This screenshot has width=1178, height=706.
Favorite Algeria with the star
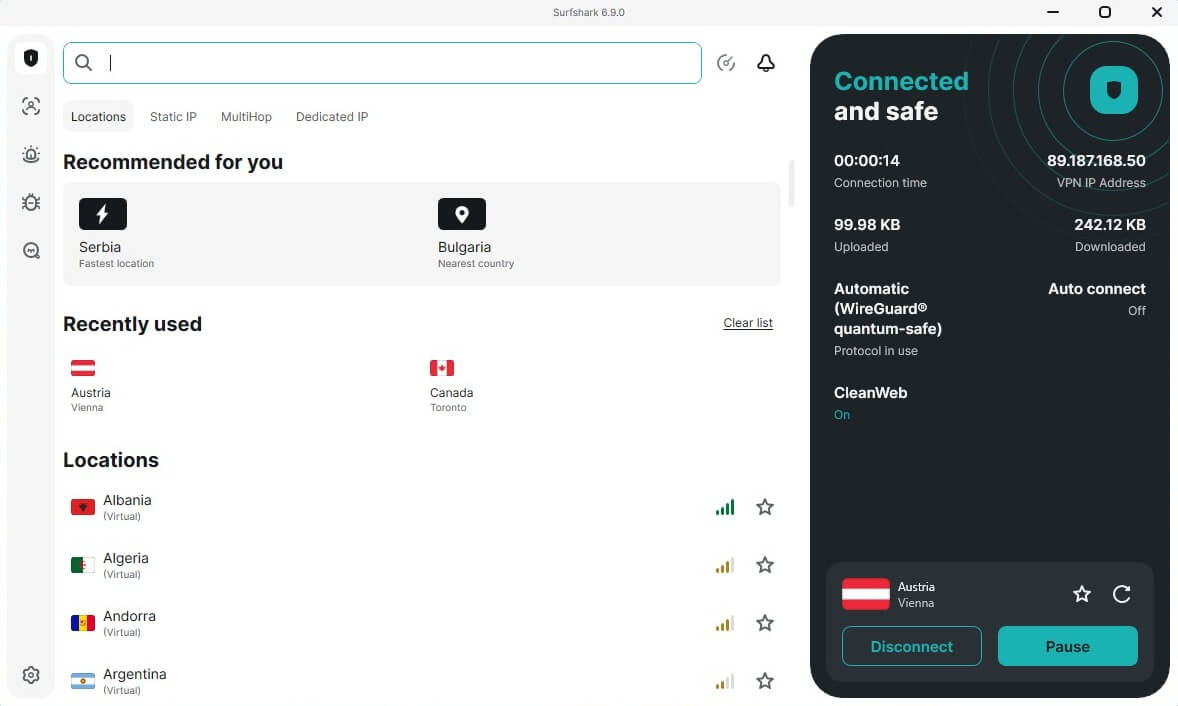(765, 565)
